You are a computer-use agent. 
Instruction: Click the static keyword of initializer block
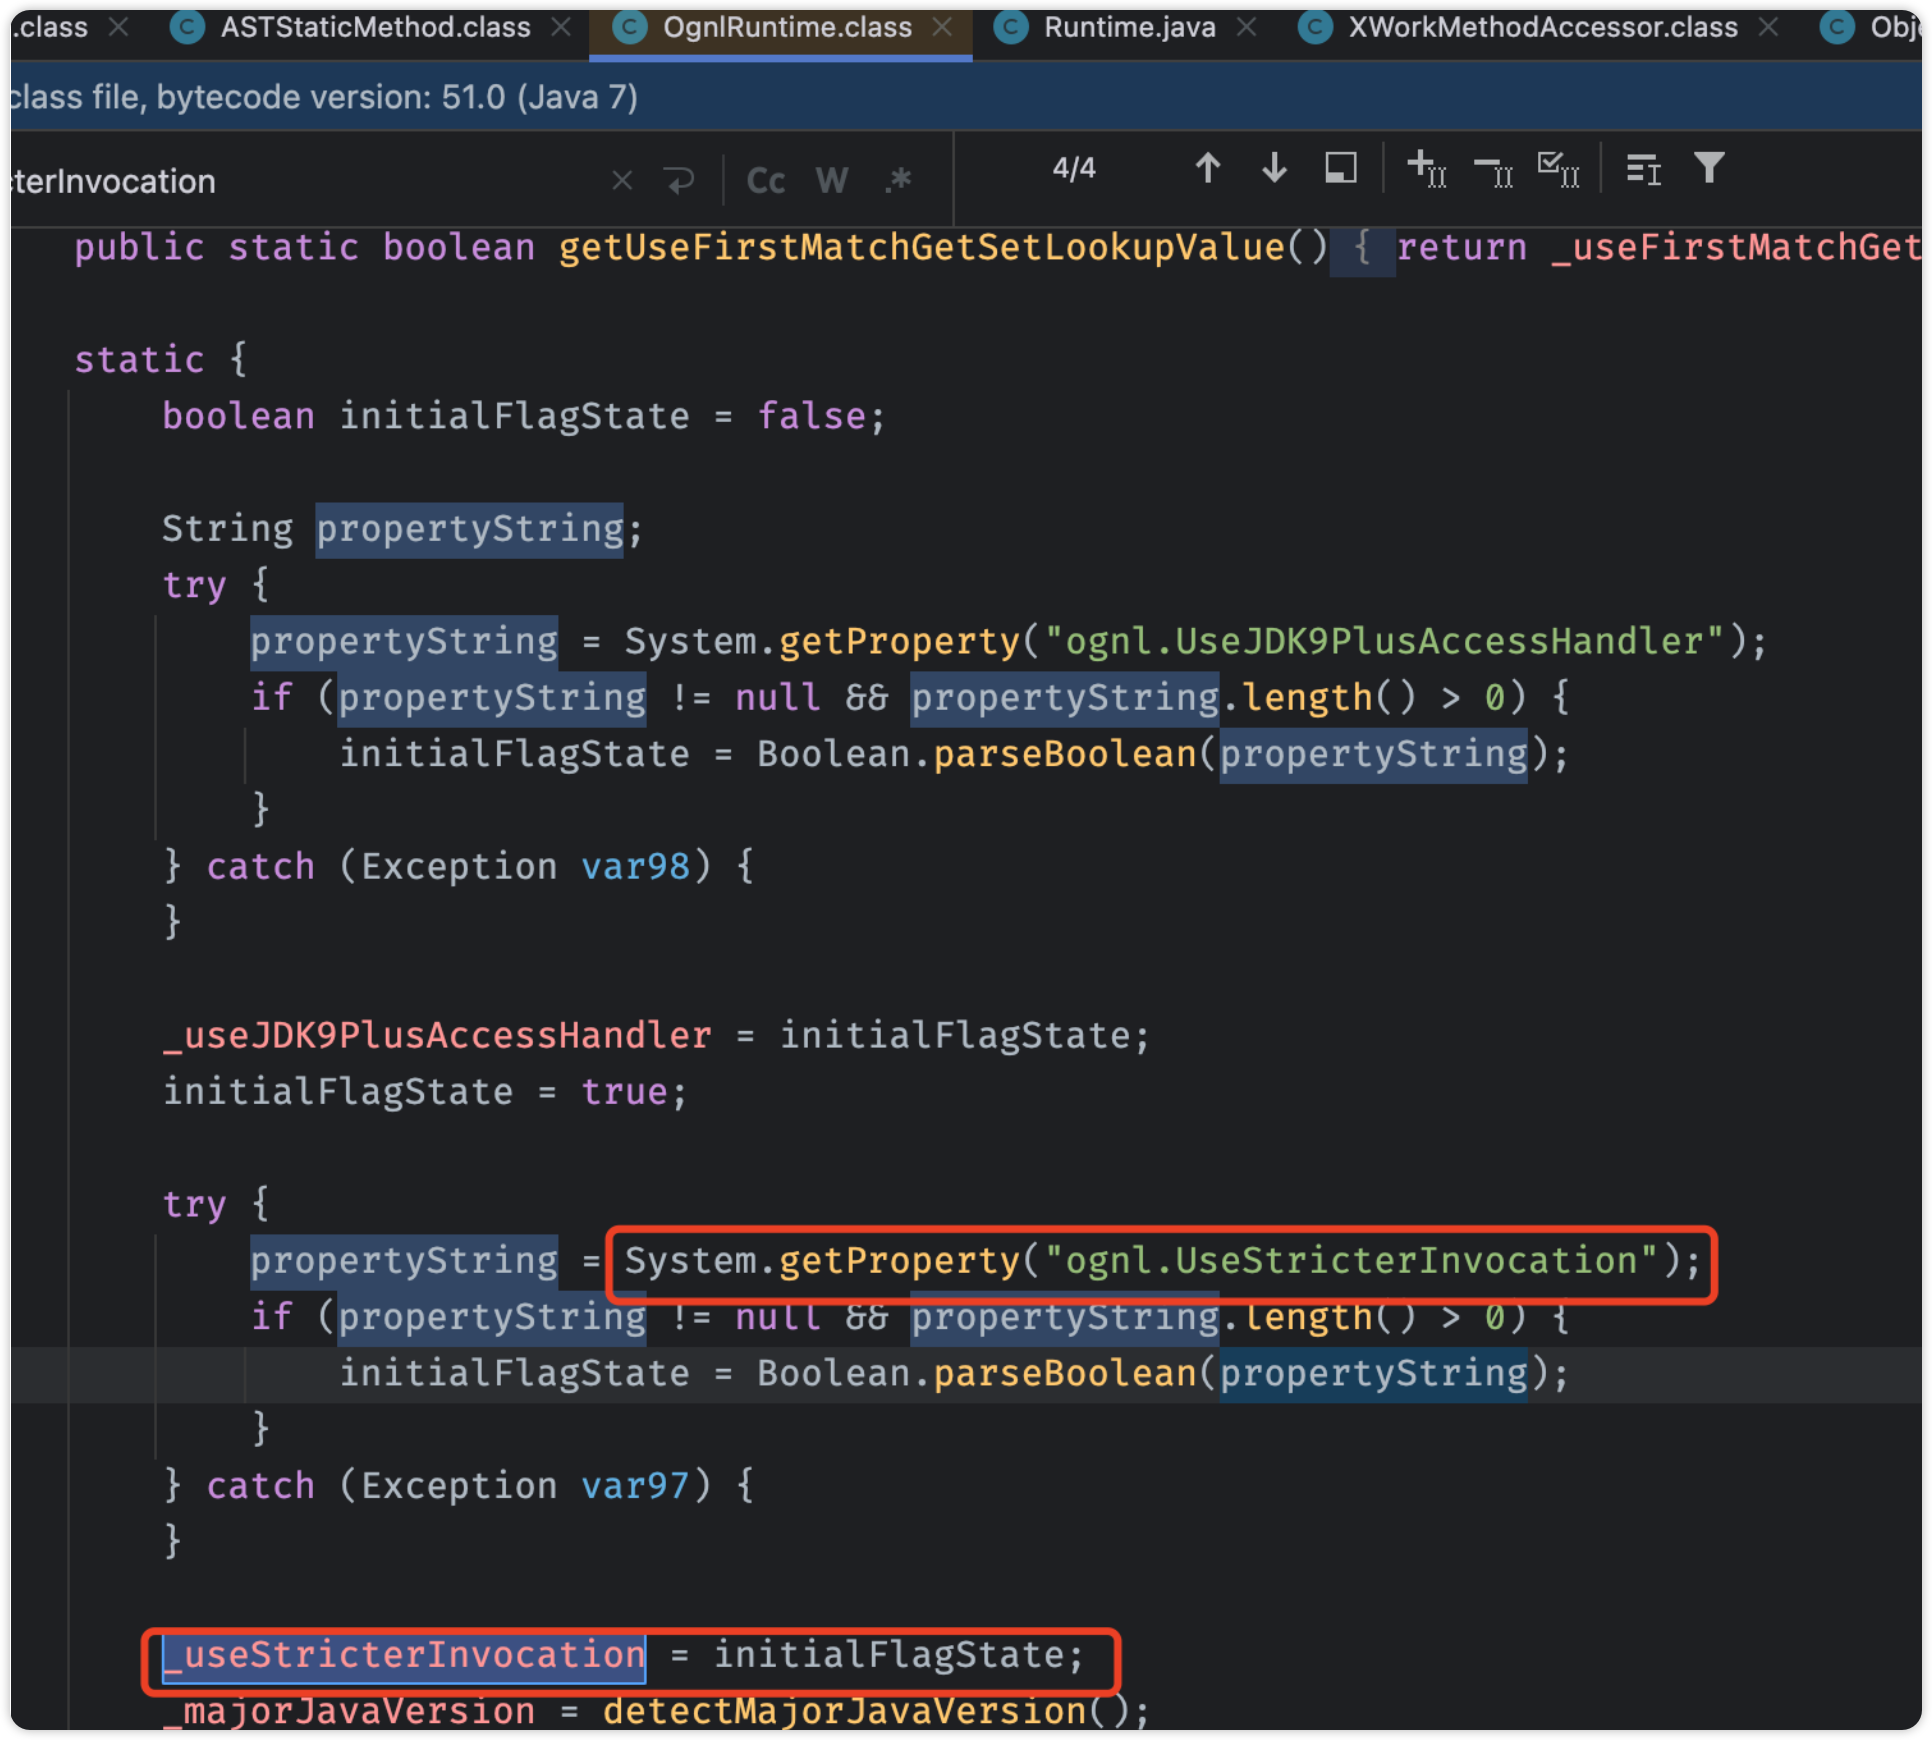[x=139, y=359]
